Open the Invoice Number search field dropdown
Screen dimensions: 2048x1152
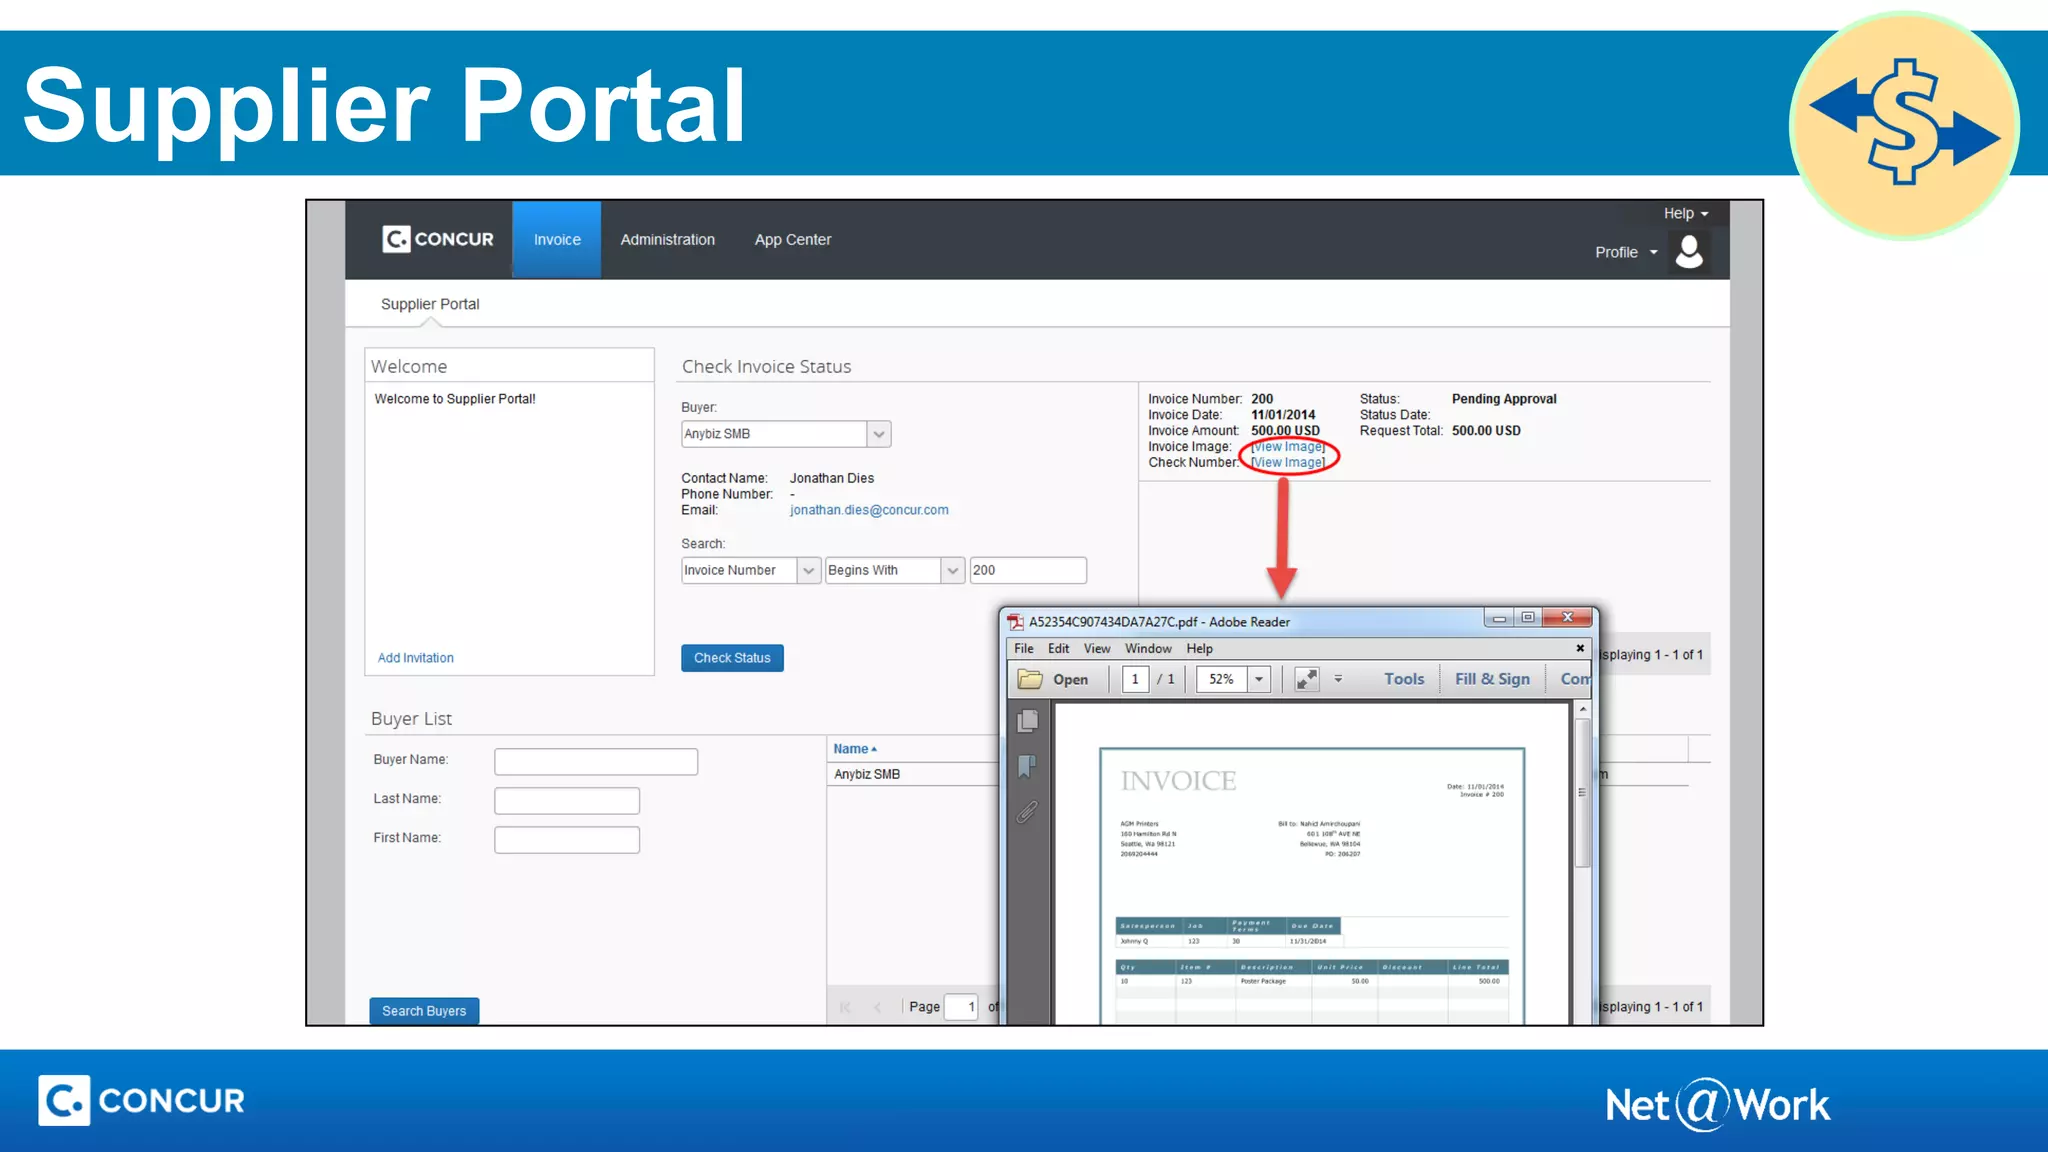[x=808, y=571]
